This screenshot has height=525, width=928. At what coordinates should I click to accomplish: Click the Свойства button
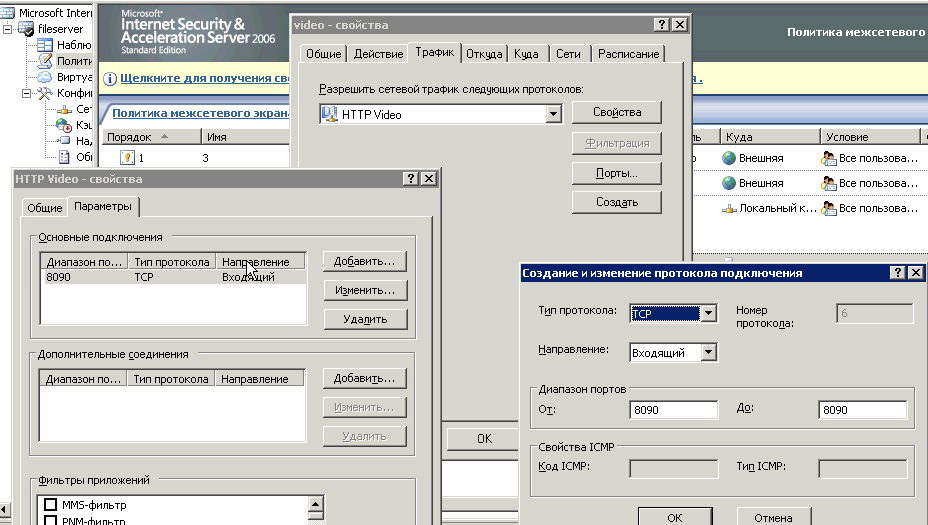(617, 112)
